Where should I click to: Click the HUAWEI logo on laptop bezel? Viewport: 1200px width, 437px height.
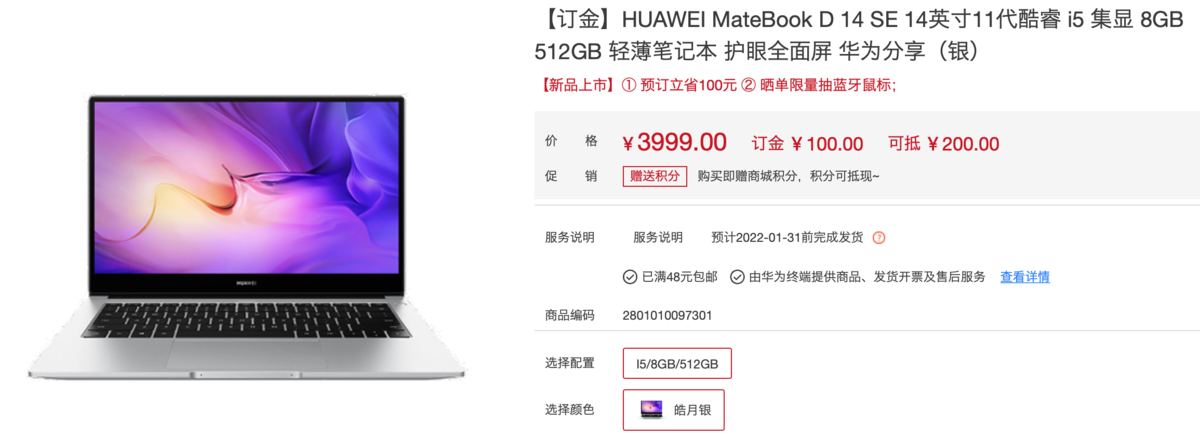pyautogui.click(x=246, y=281)
